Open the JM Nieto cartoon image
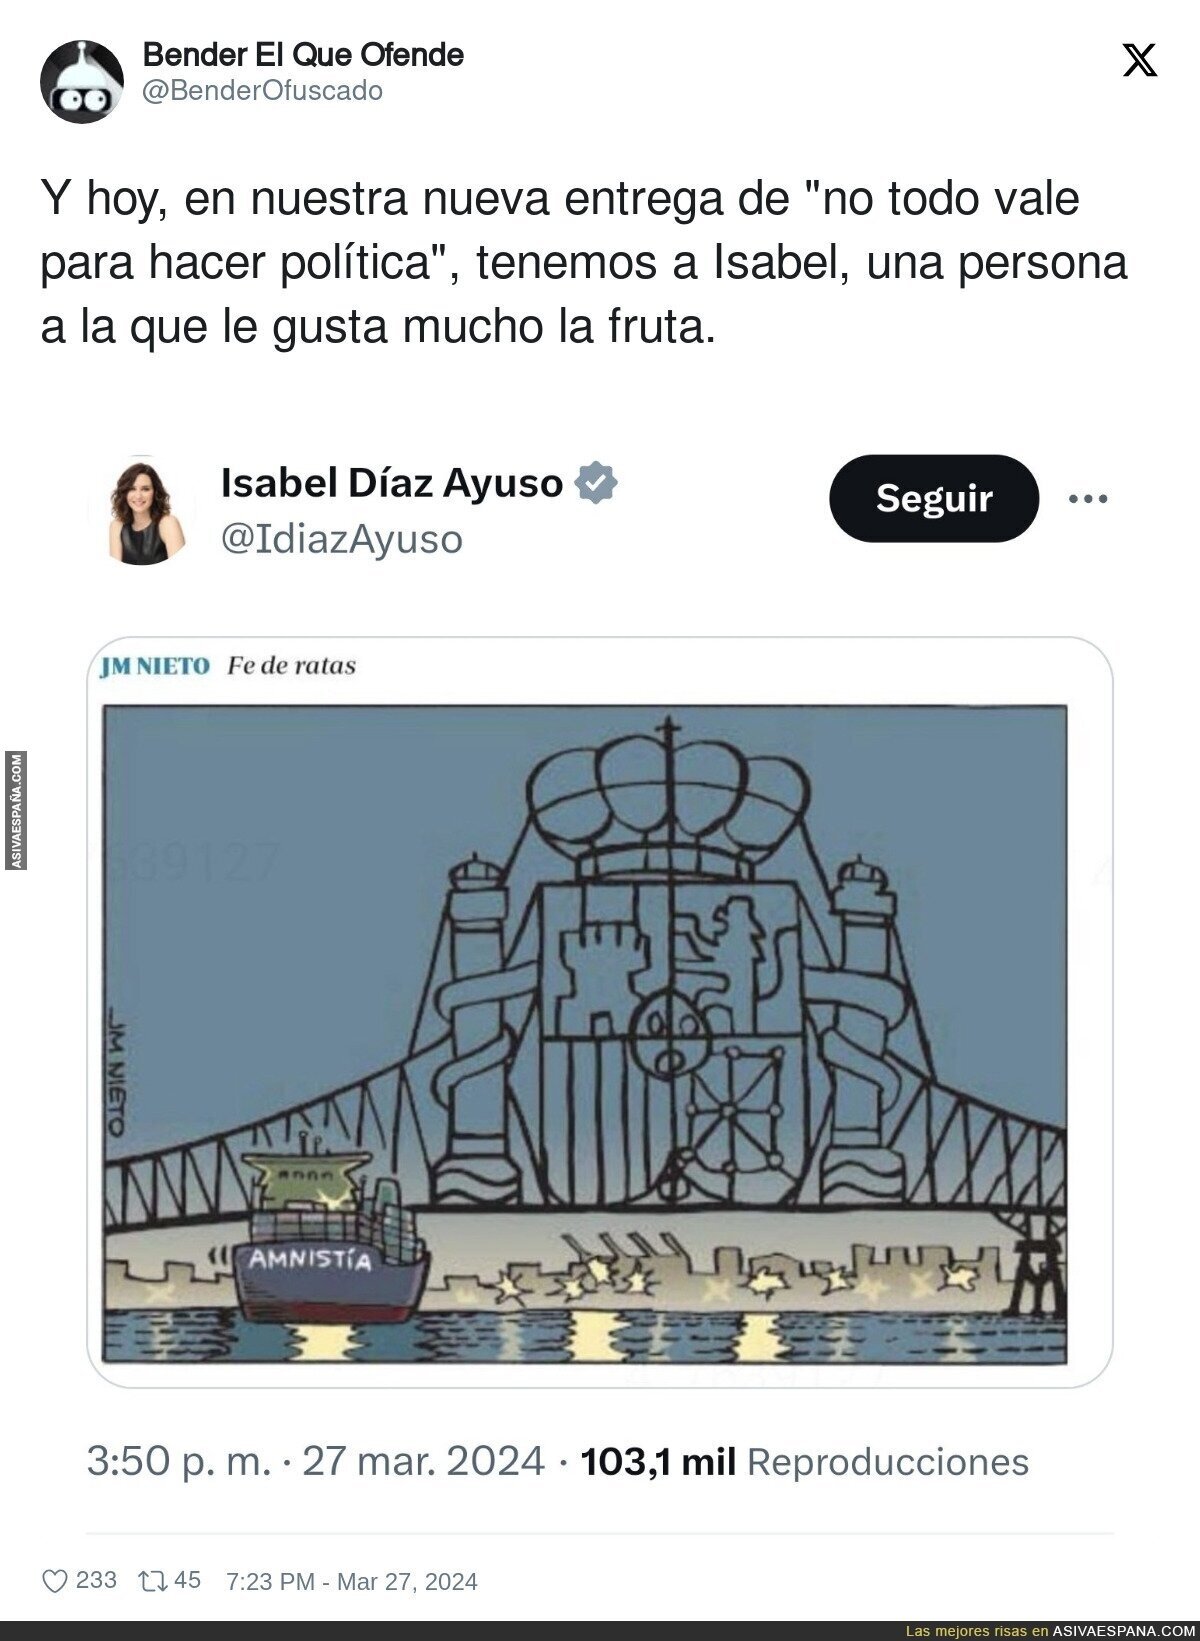The height and width of the screenshot is (1641, 1200). click(600, 1012)
